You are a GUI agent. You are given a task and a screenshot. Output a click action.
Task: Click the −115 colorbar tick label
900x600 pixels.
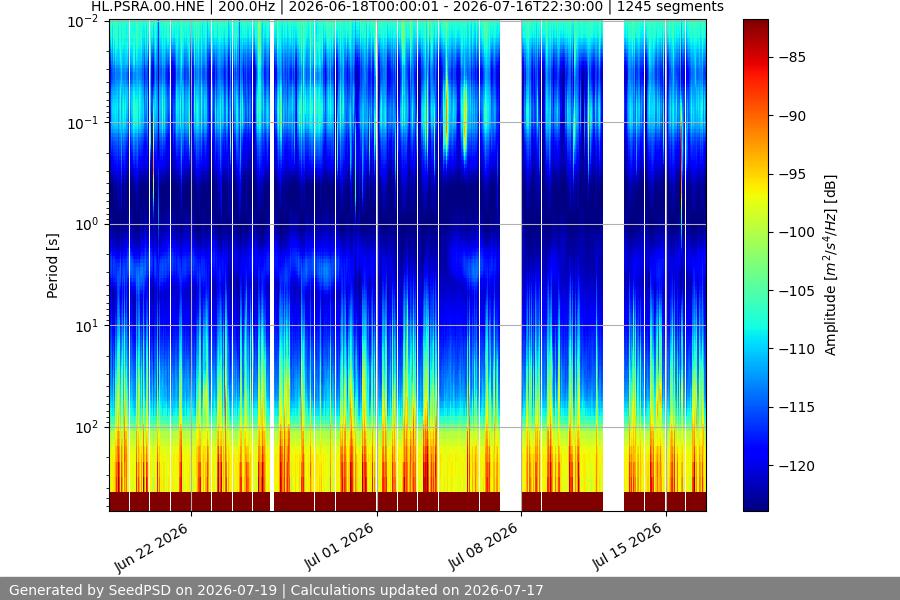(797, 407)
